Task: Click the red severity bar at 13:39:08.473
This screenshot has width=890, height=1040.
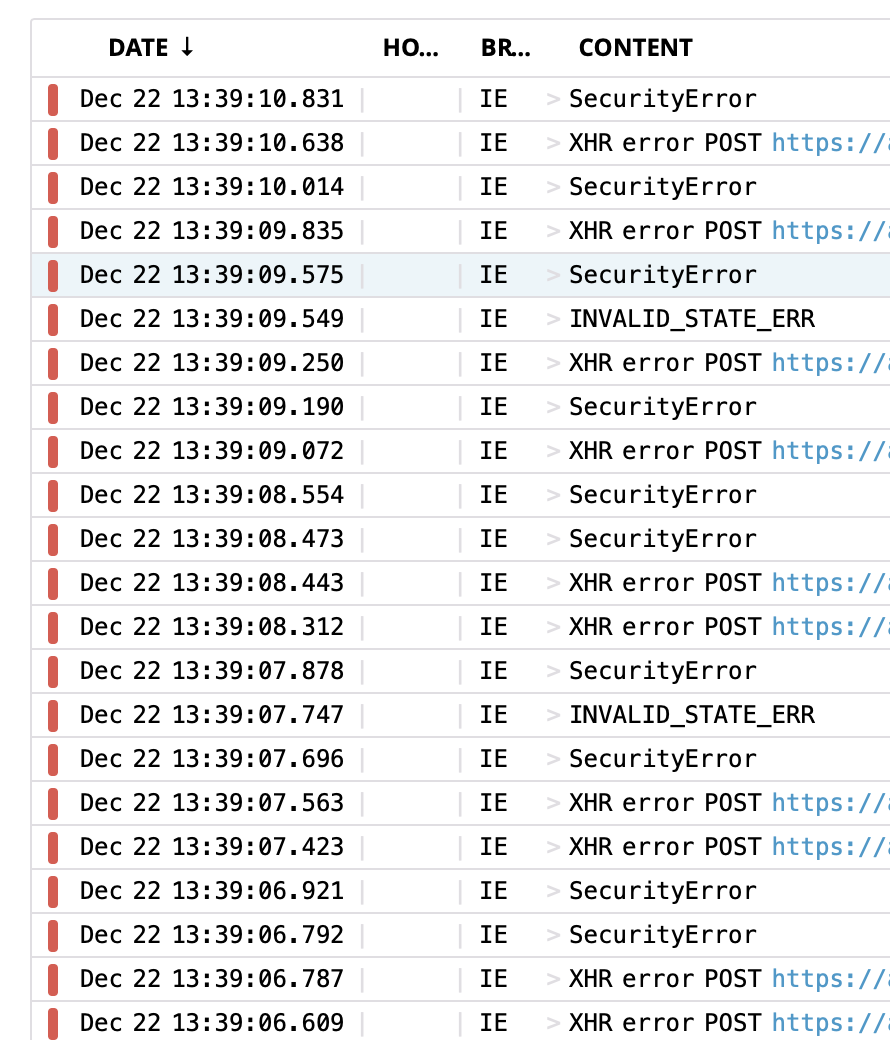Action: 52,538
